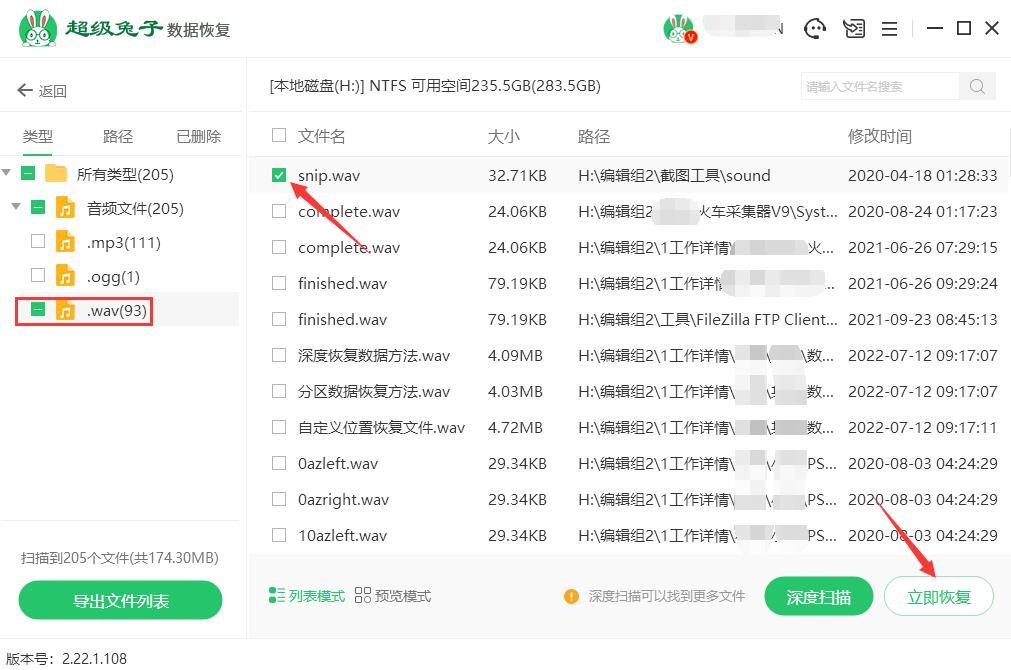The width and height of the screenshot is (1011, 670).
Task: Switch to the 路径 tab
Action: (117, 135)
